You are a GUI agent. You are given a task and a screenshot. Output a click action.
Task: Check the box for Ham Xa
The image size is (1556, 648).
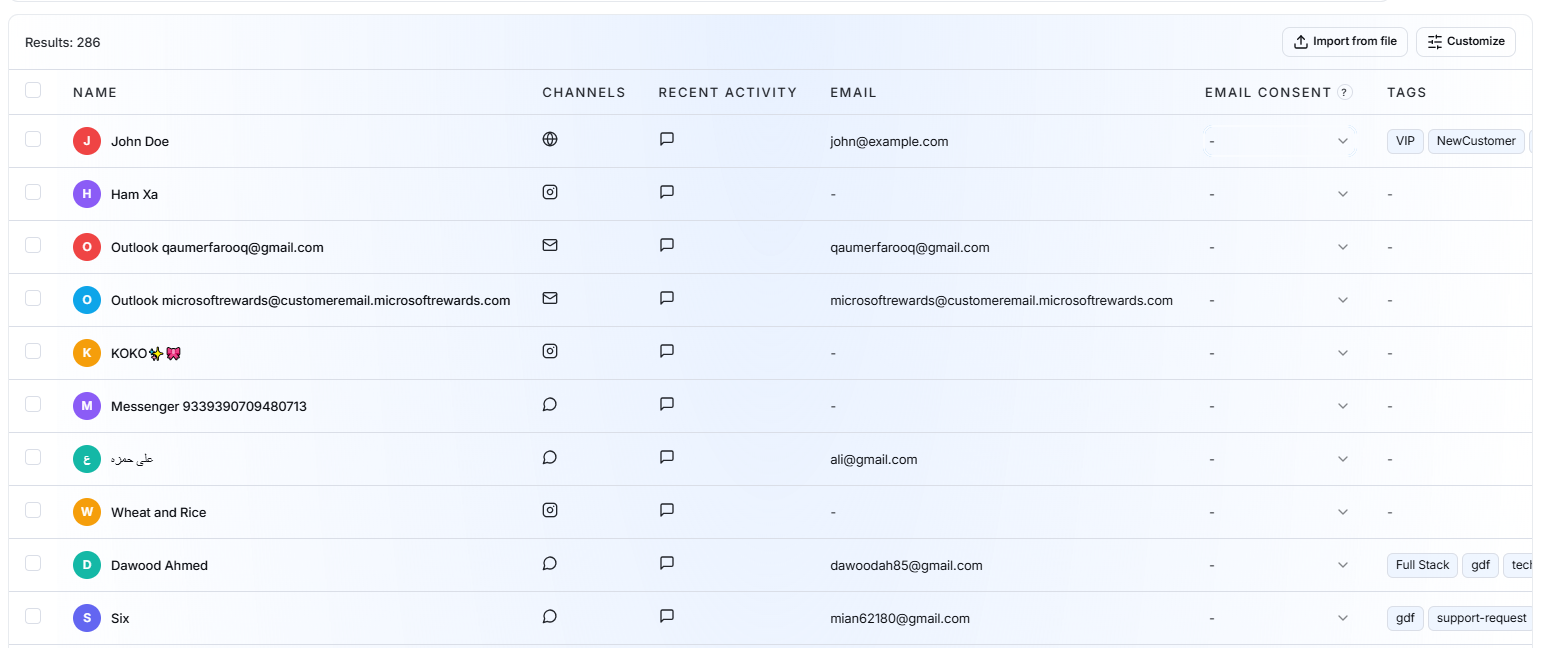coord(33,192)
